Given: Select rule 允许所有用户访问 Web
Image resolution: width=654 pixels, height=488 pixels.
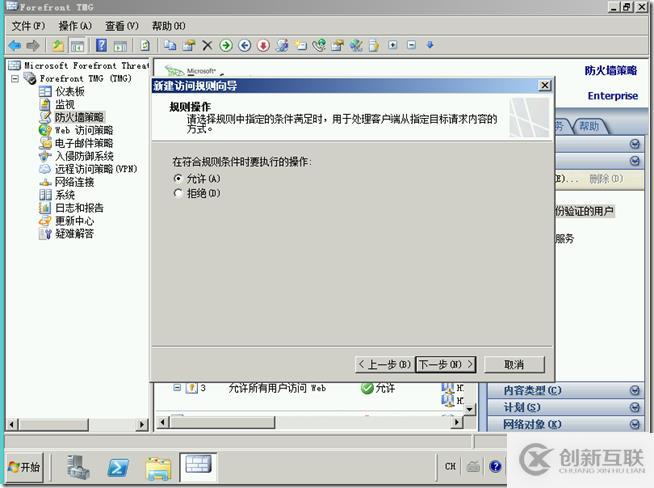Looking at the screenshot, I should click(277, 388).
